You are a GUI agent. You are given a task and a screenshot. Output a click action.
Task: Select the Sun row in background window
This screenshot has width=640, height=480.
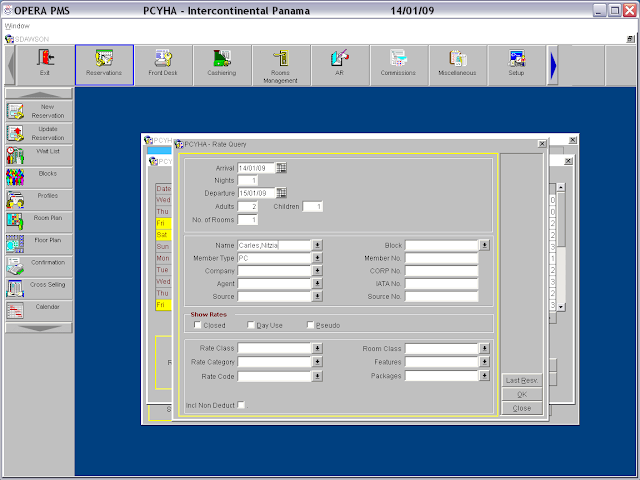[163, 247]
